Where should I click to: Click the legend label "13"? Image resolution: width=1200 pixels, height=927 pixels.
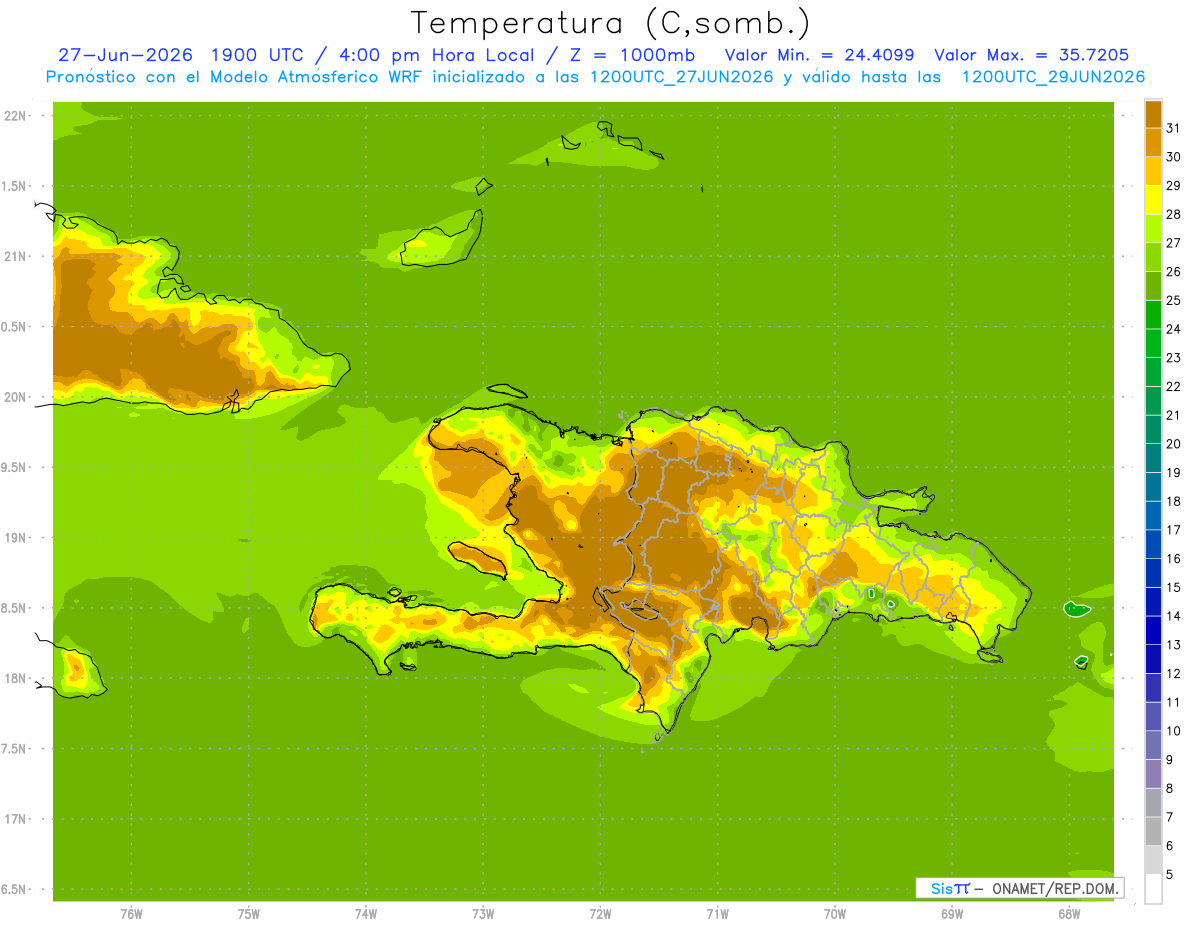tap(1173, 644)
